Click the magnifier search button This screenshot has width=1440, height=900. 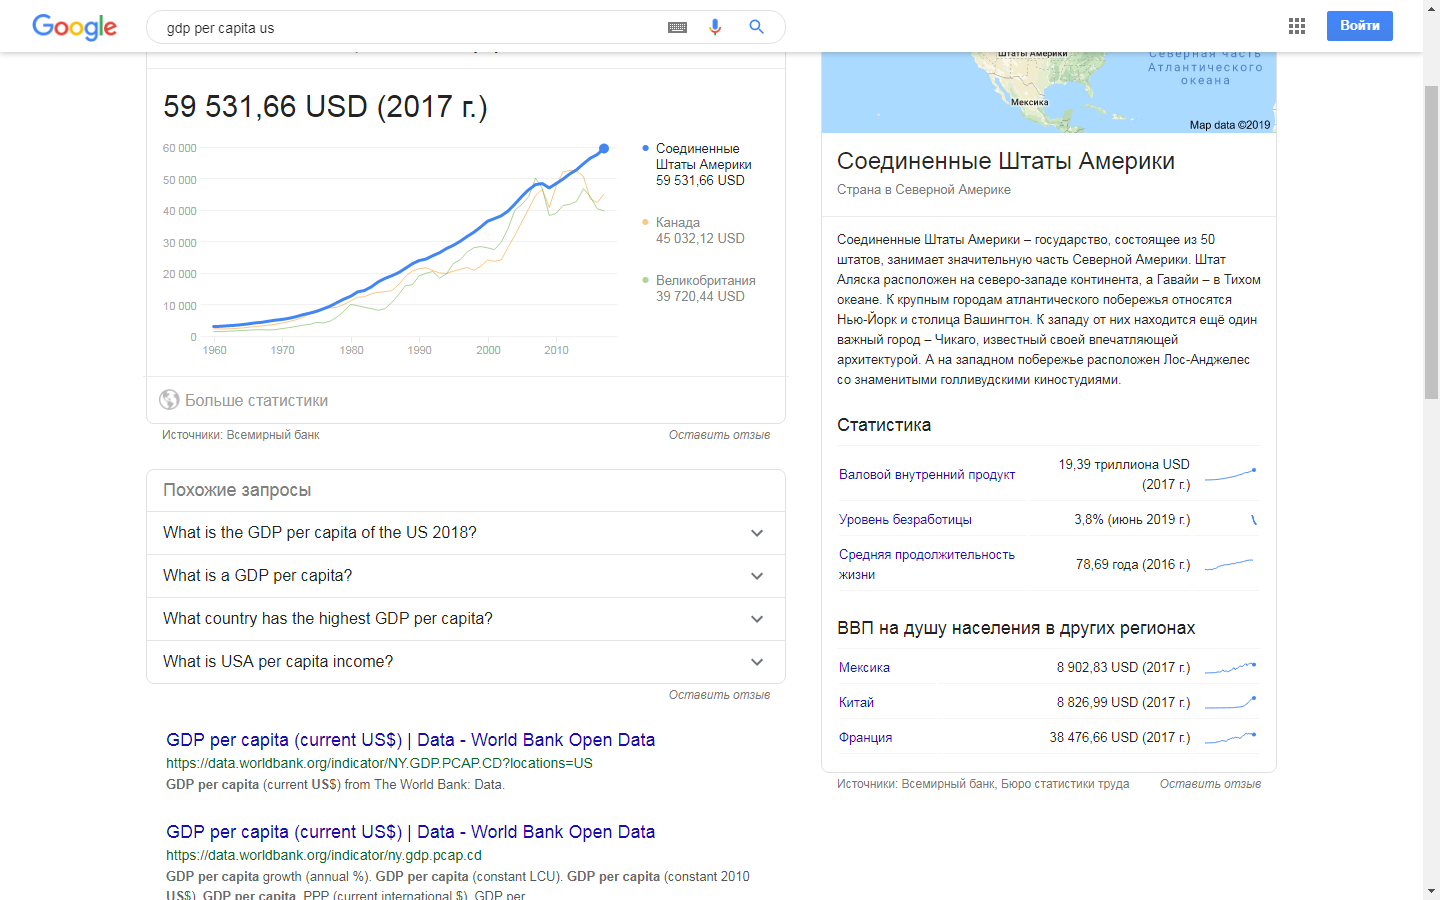(x=756, y=27)
